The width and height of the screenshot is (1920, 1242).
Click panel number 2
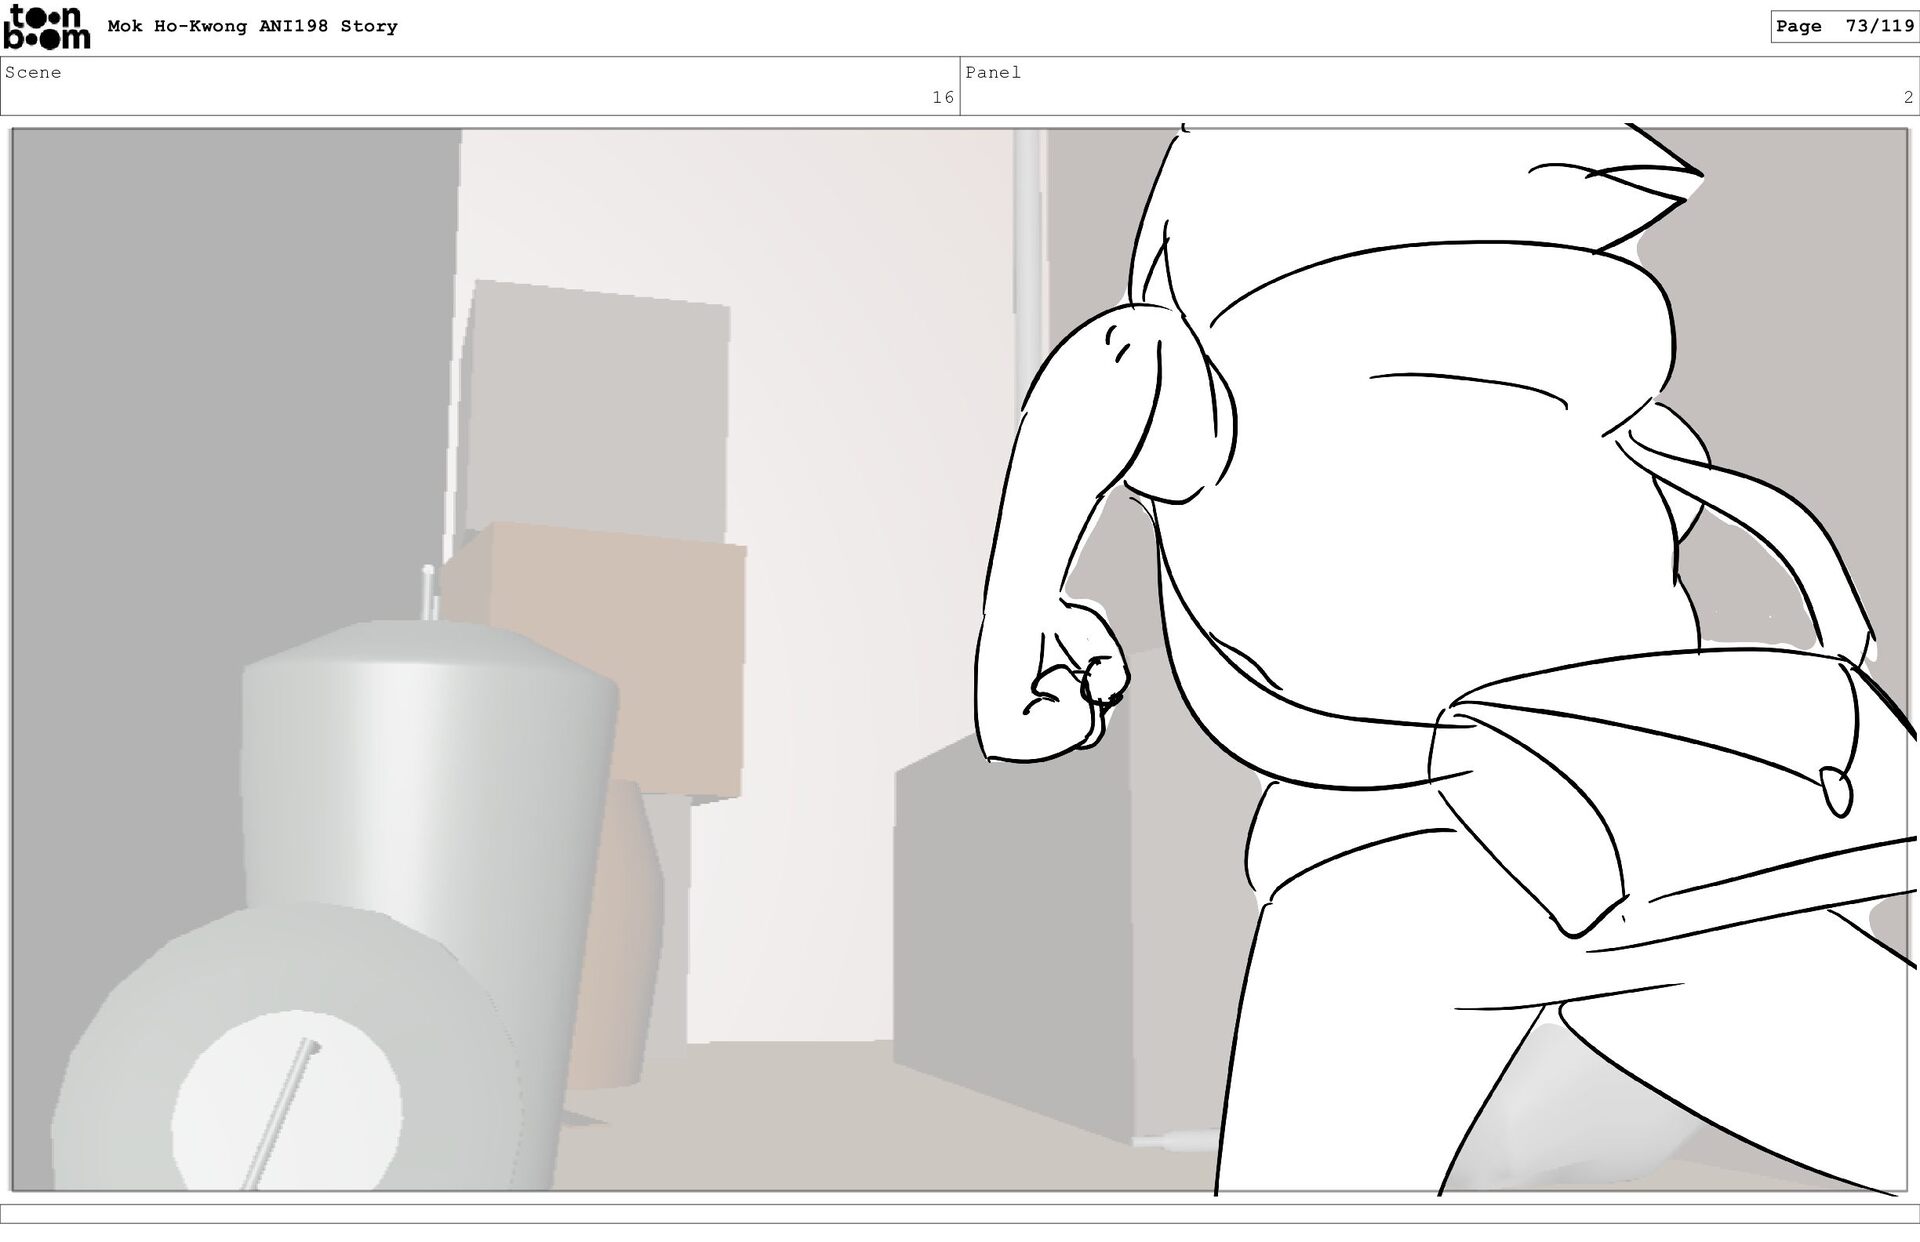coord(1907,97)
